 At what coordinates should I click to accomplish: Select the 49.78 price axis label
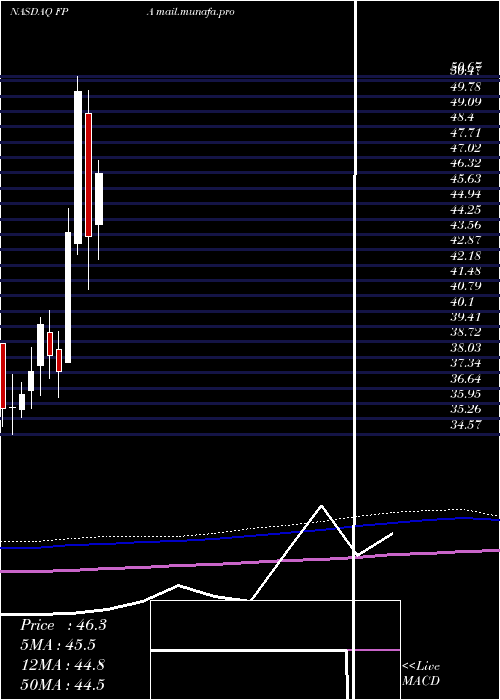click(466, 87)
